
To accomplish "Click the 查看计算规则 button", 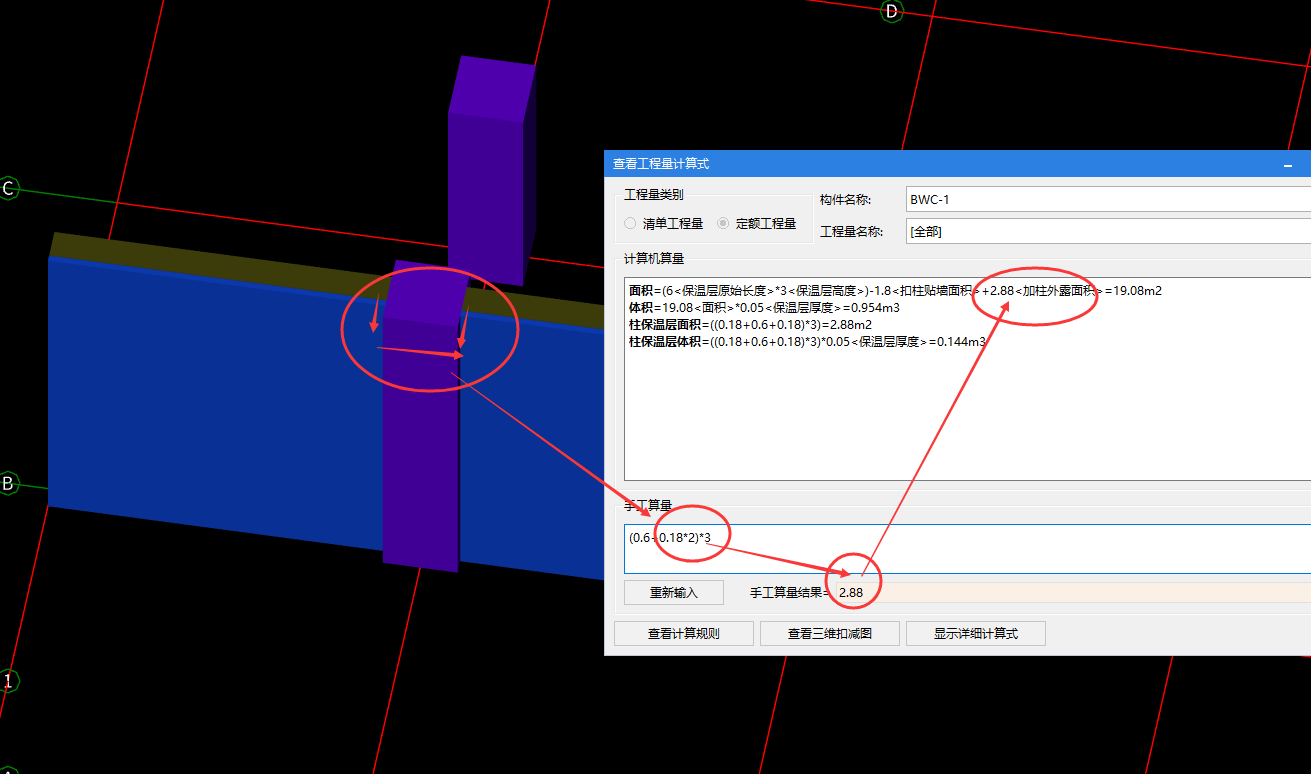I will click(684, 633).
